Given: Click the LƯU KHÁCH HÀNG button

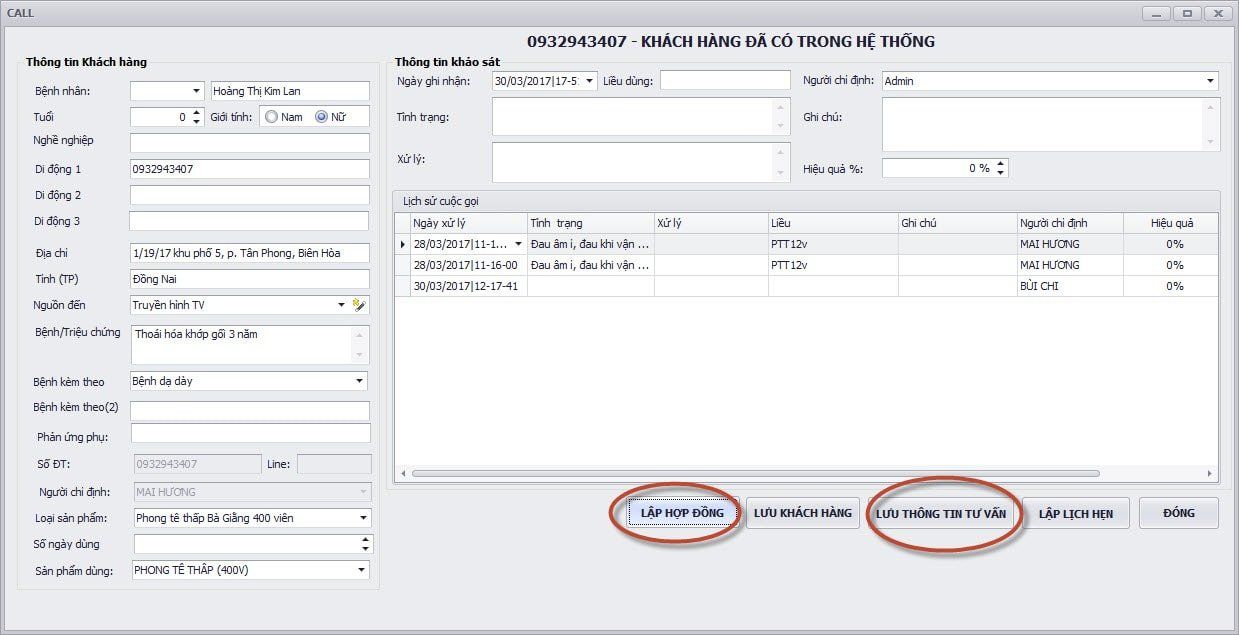Looking at the screenshot, I should [803, 514].
